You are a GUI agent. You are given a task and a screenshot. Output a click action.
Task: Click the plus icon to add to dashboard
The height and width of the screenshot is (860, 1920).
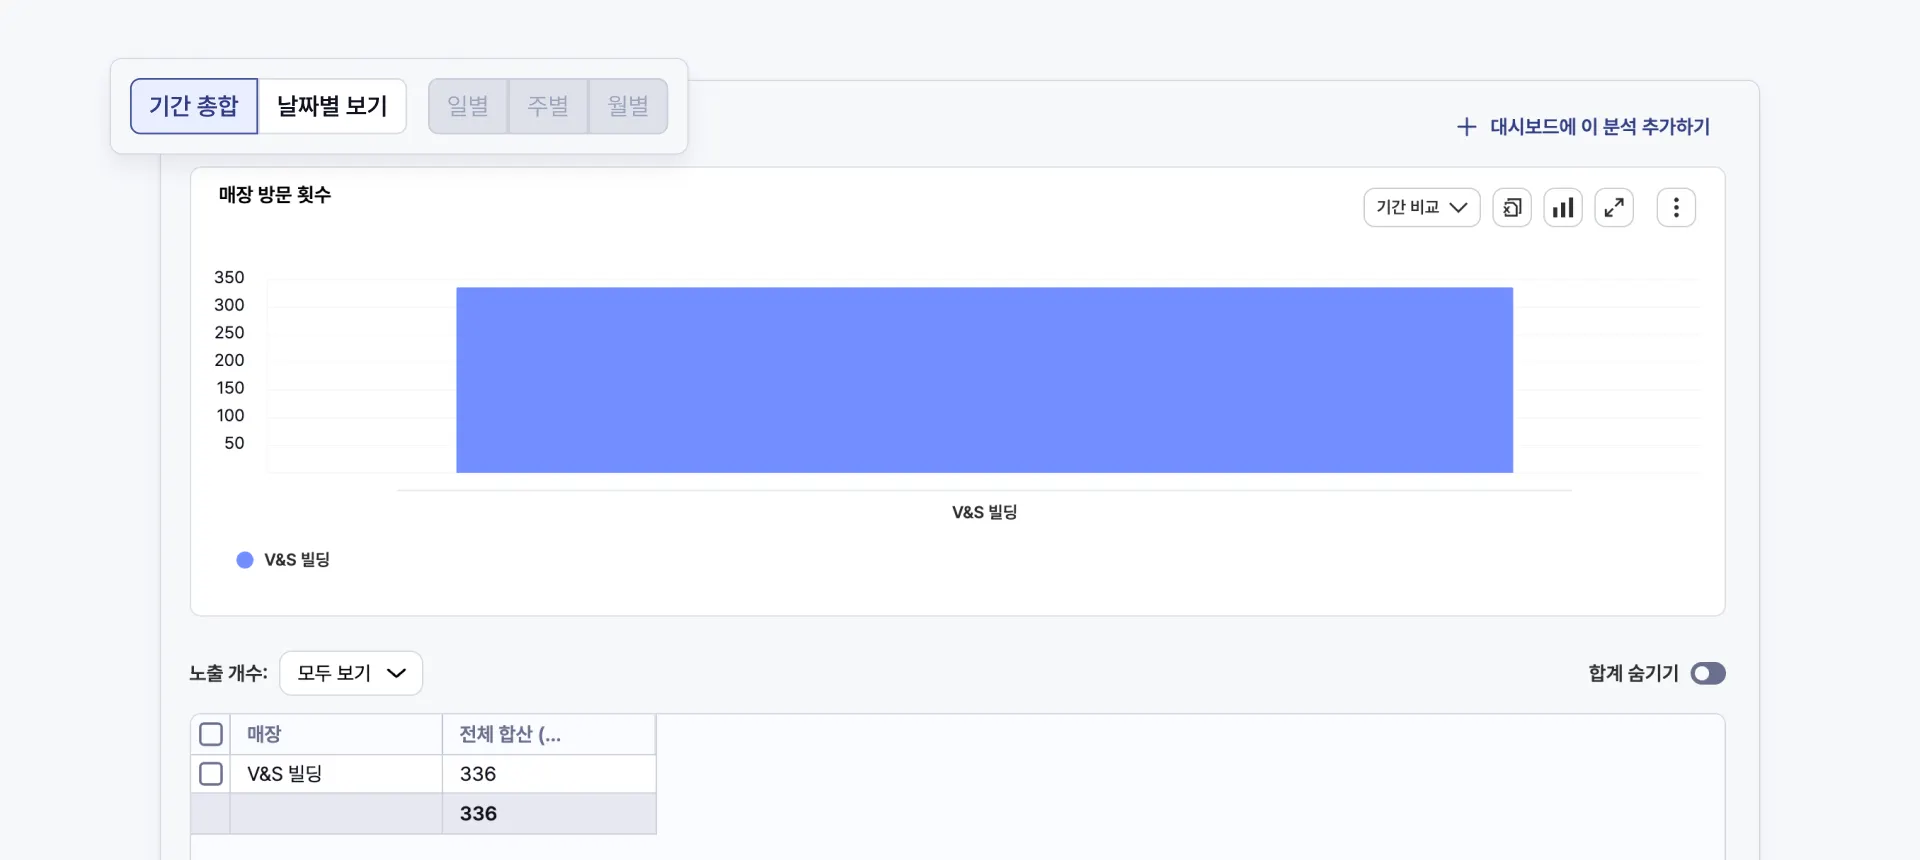(1466, 127)
